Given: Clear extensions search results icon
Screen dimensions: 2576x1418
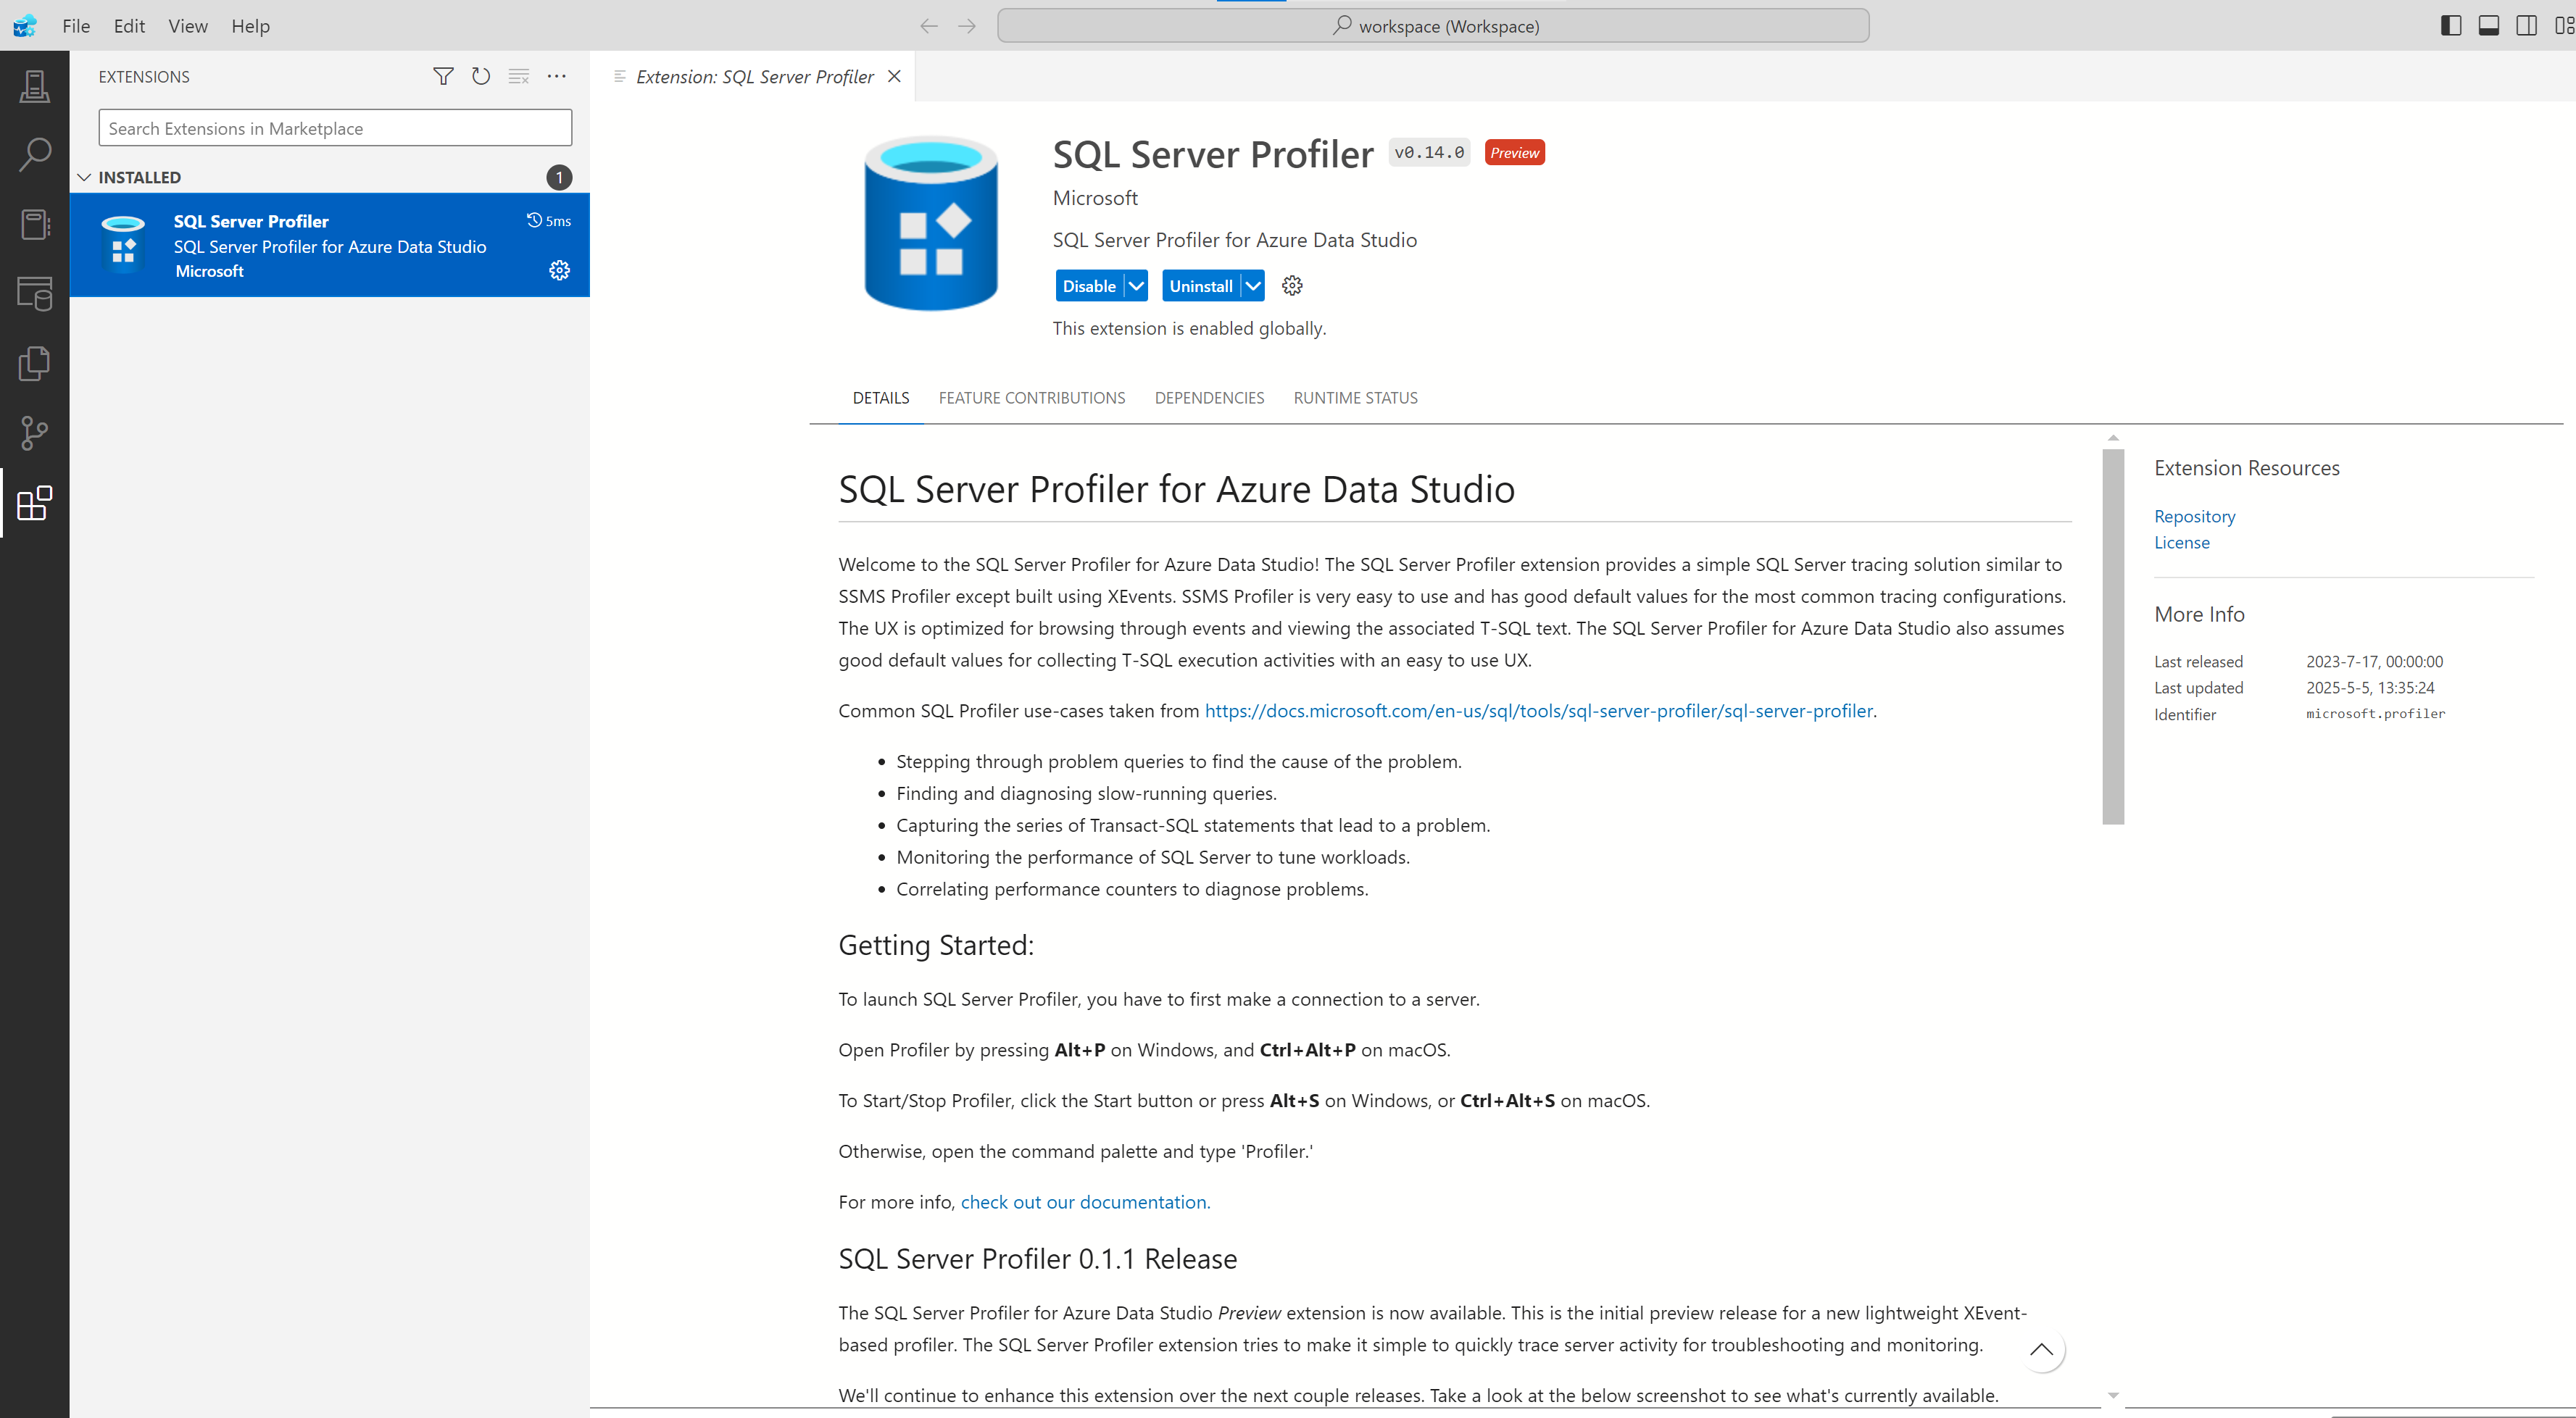Looking at the screenshot, I should tap(518, 76).
